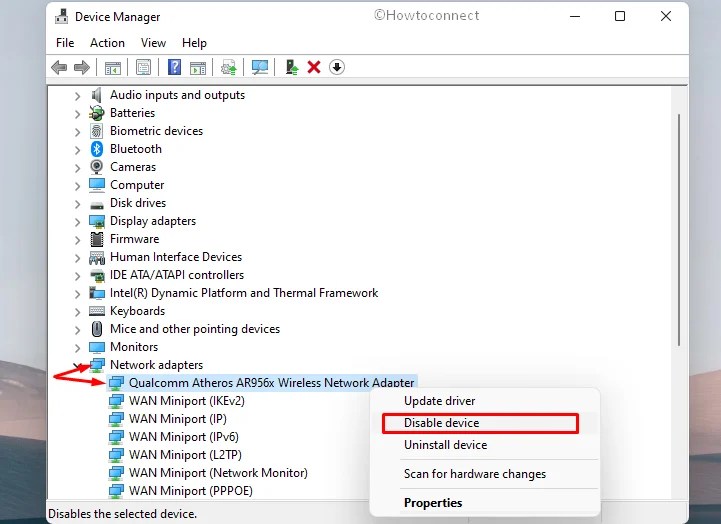Viewport: 721px width, 524px height.
Task: Click Scan for hardware changes monitor icon
Action: pyautogui.click(x=260, y=68)
